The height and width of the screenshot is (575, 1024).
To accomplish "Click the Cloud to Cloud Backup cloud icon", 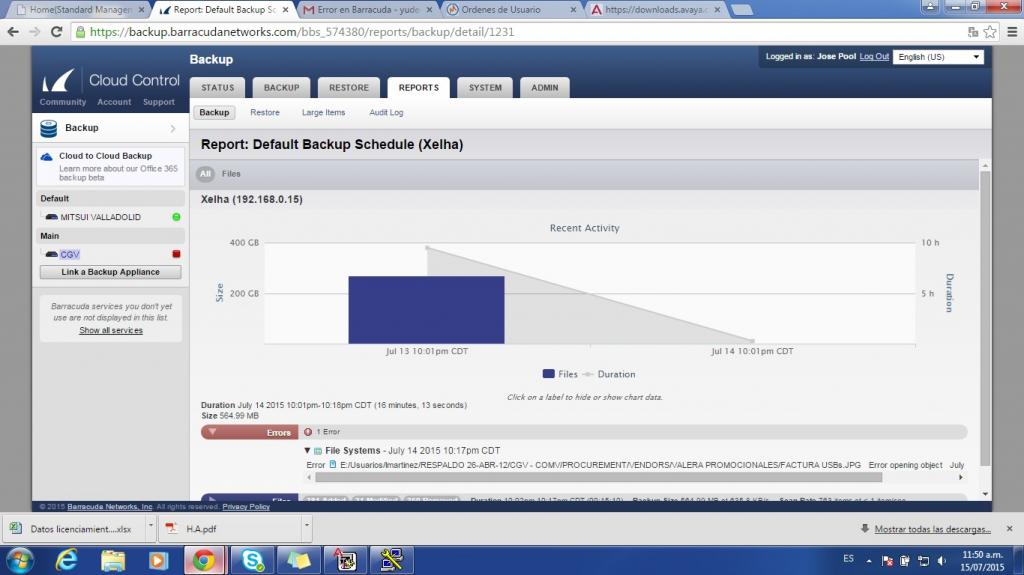I will coord(46,157).
